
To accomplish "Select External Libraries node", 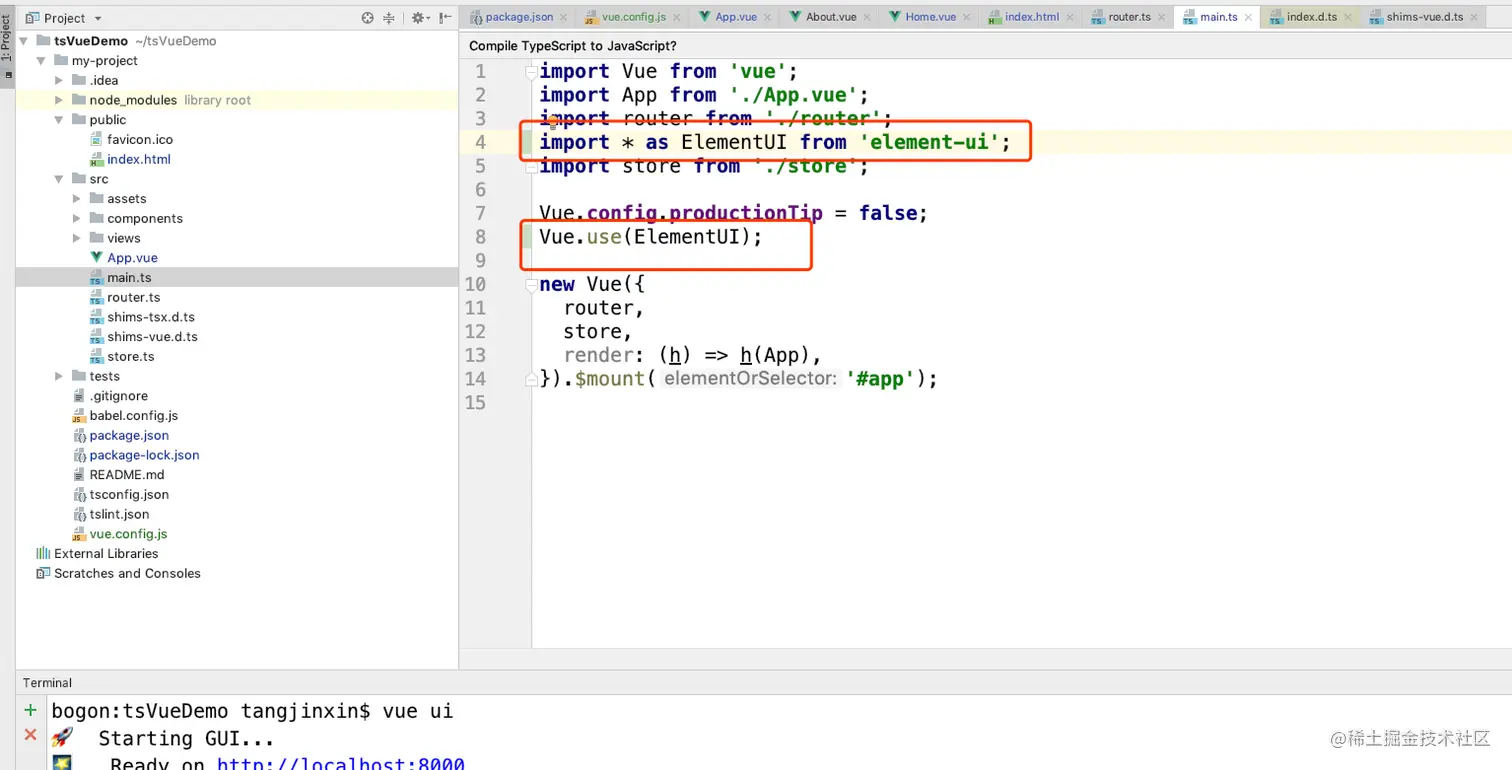I will 106,554.
